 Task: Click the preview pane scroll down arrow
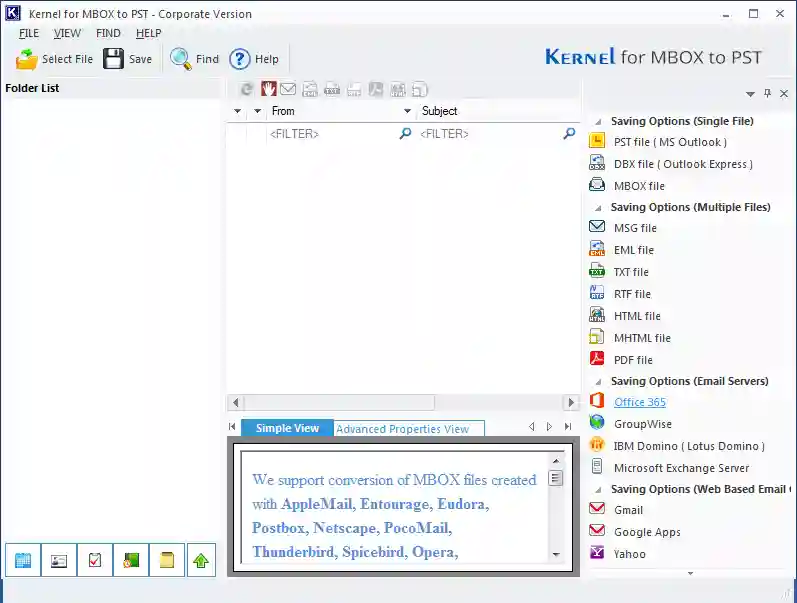coord(556,554)
